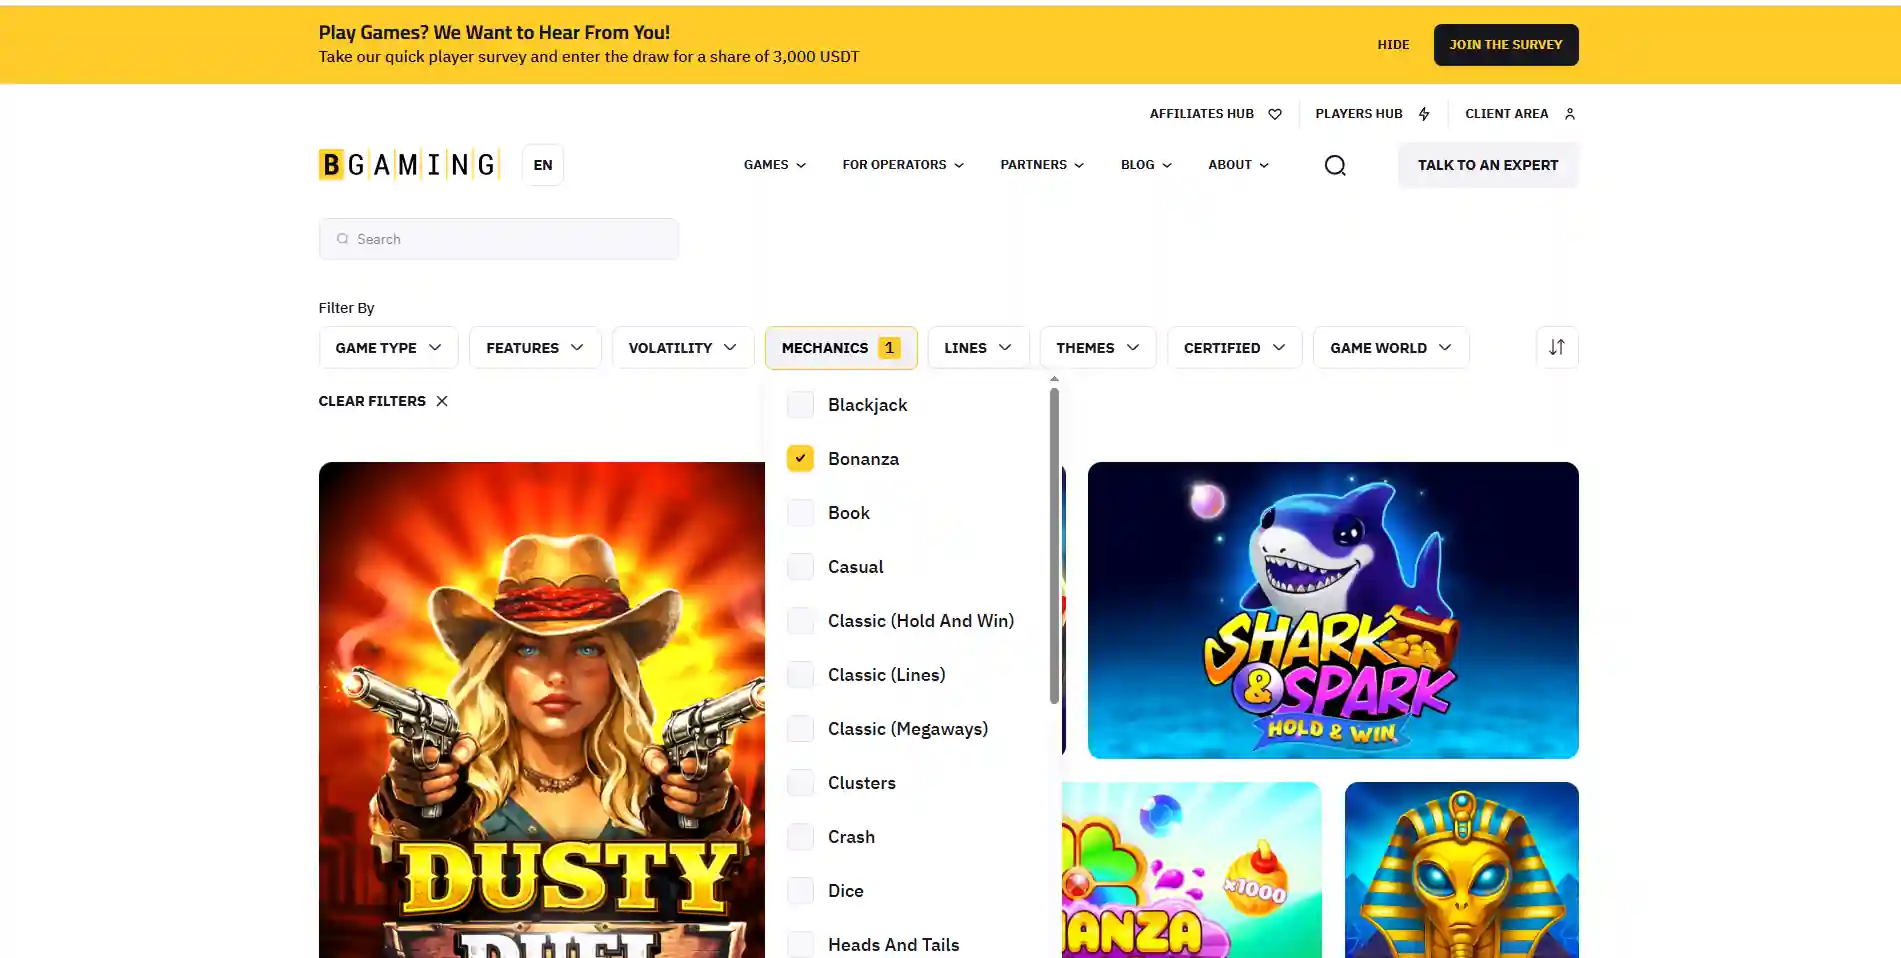Check the Blackjack checkbox
This screenshot has width=1901, height=958.
(800, 405)
